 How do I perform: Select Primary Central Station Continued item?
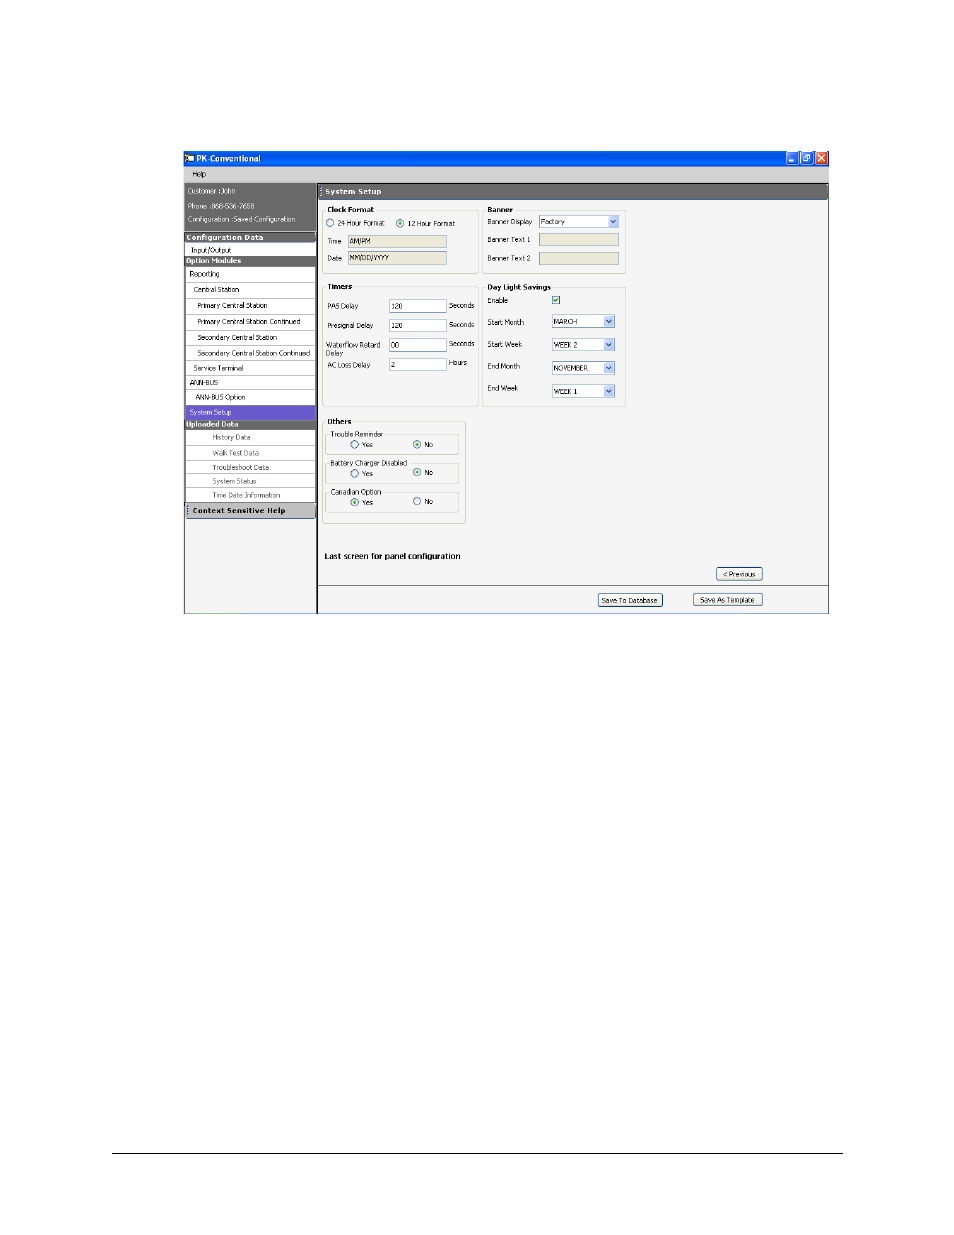click(250, 322)
